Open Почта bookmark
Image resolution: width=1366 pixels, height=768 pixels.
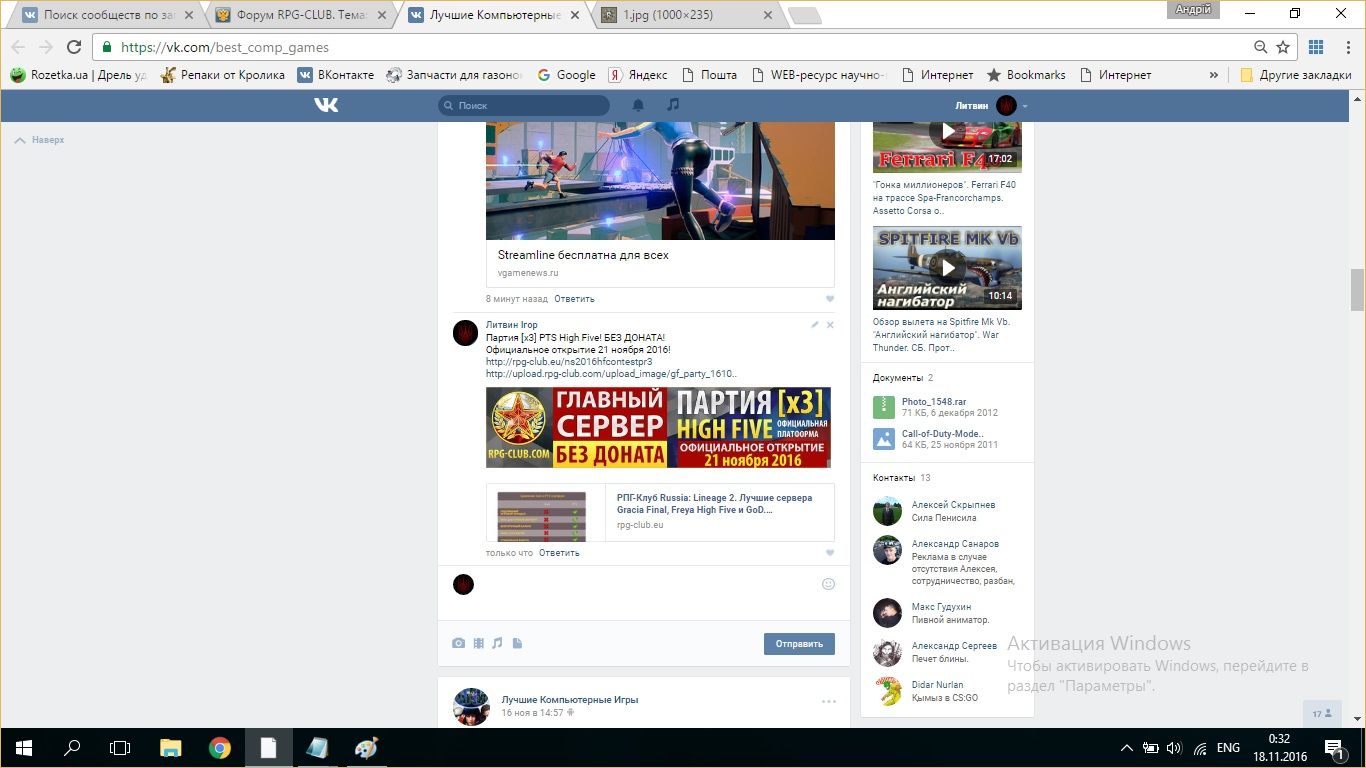[x=709, y=75]
